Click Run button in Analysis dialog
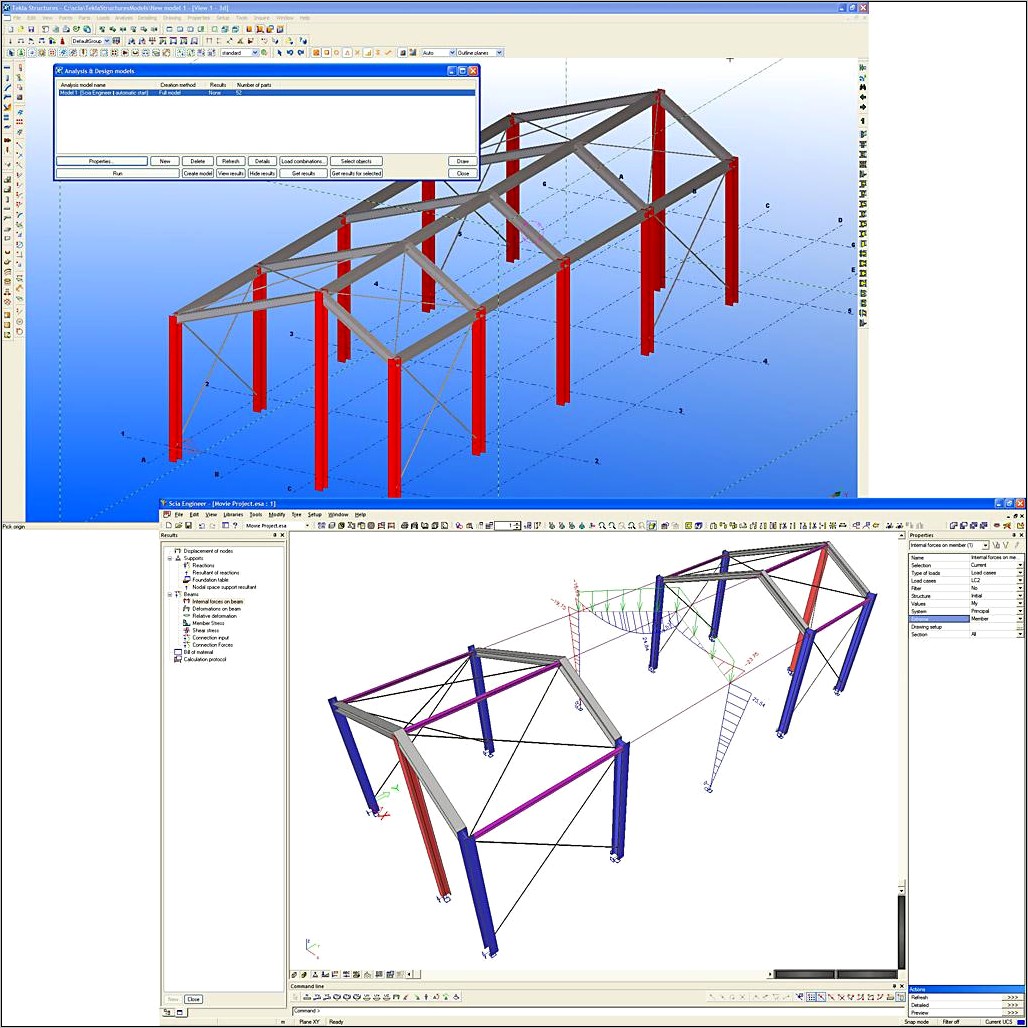This screenshot has width=1028, height=1028. click(x=117, y=174)
